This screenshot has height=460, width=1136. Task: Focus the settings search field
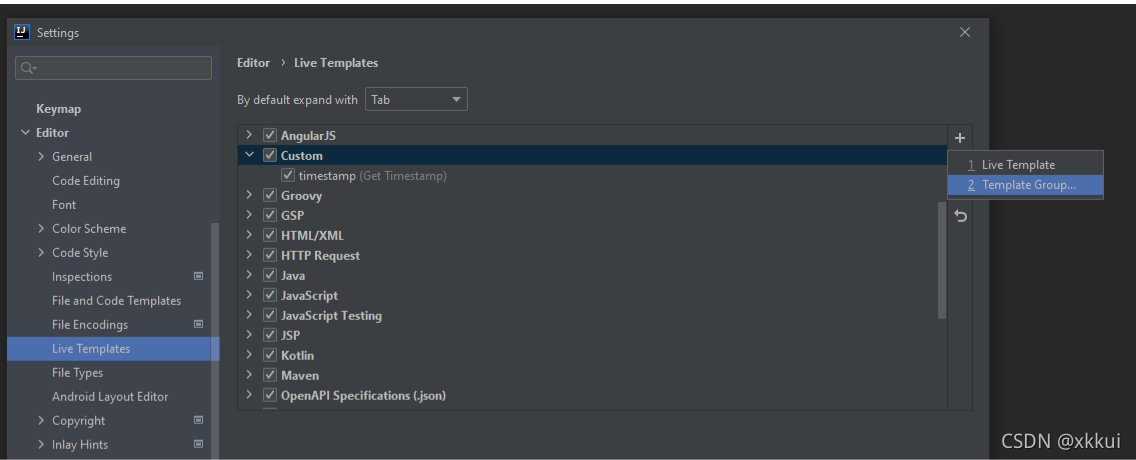click(113, 68)
